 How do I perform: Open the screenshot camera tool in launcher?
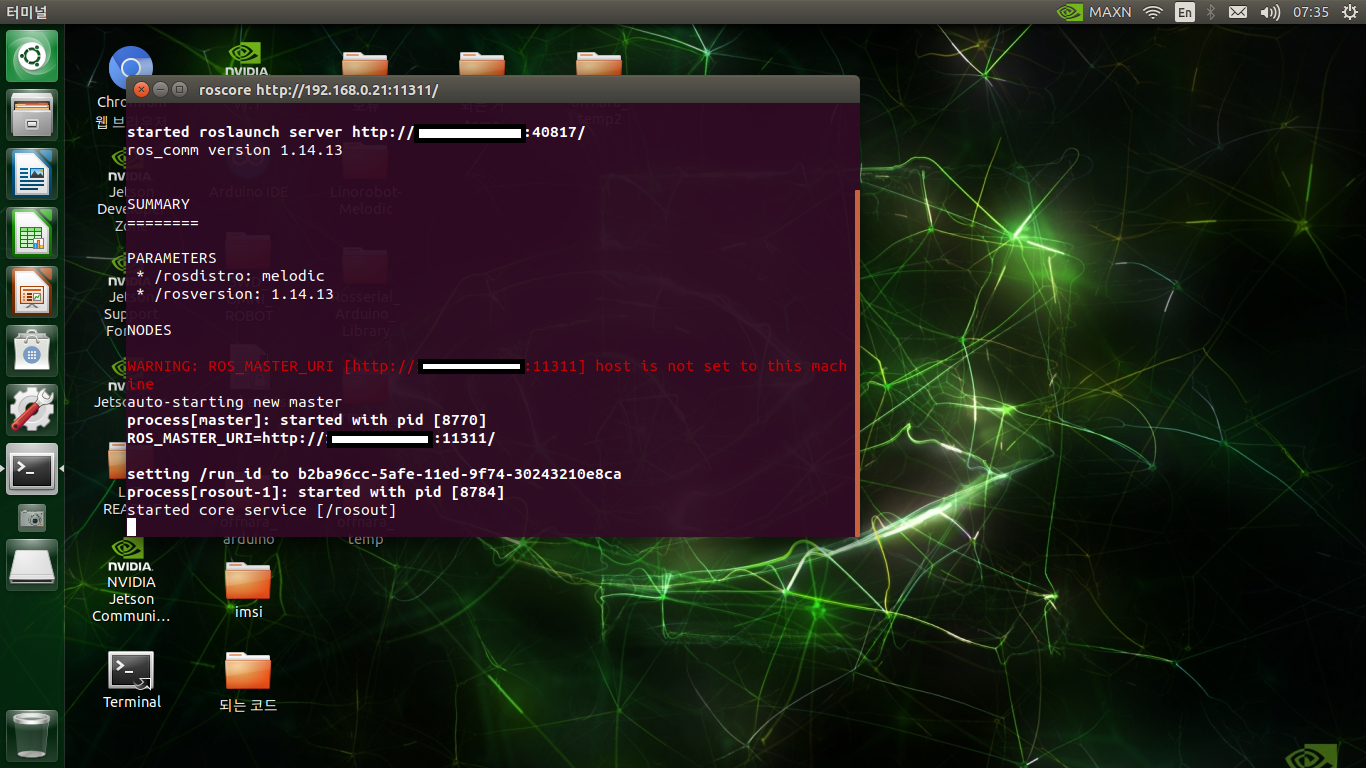pyautogui.click(x=33, y=517)
